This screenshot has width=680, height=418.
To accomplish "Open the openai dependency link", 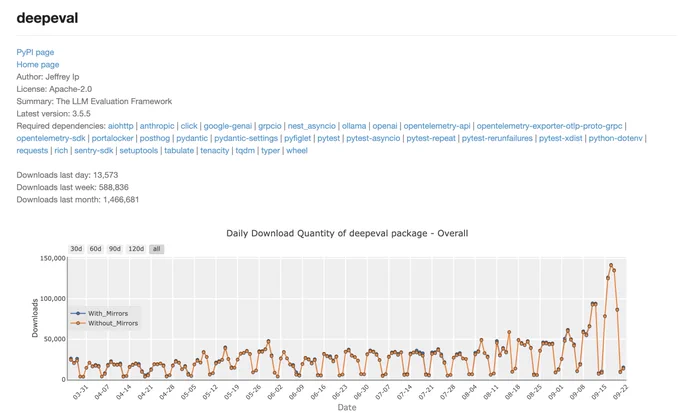I will click(x=385, y=126).
